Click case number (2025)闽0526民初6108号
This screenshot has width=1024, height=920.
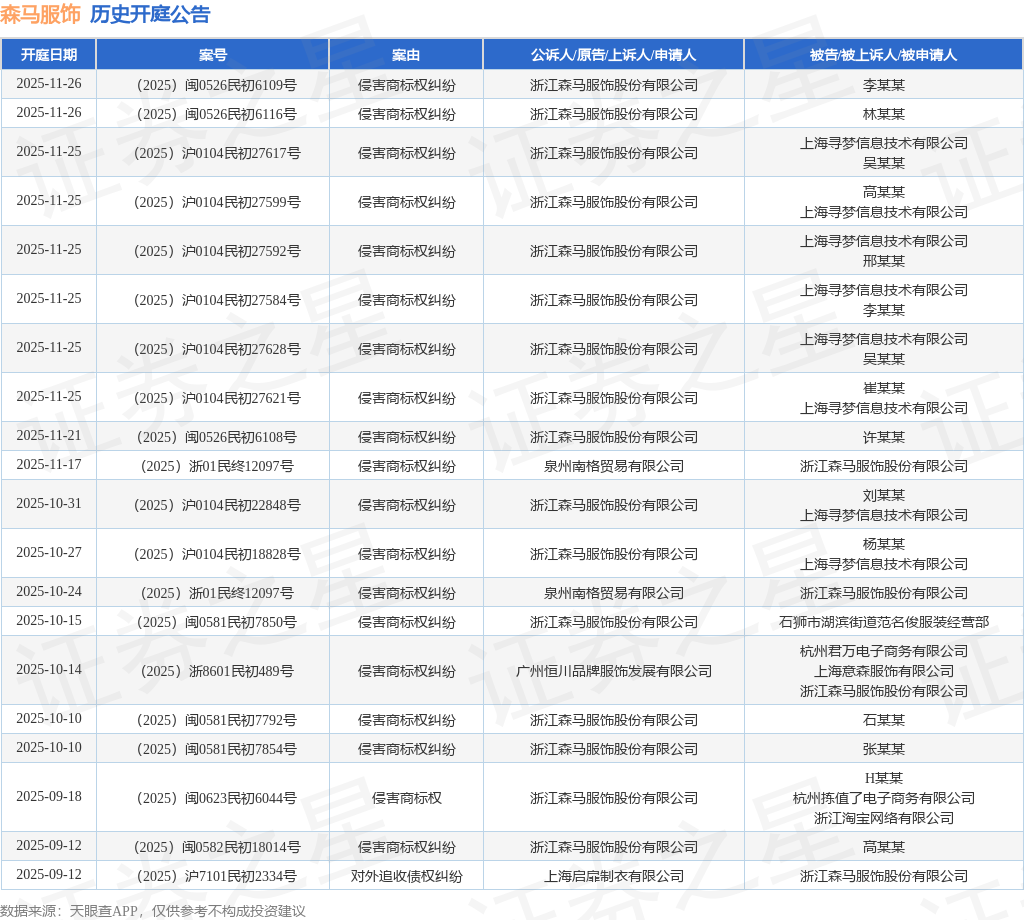tap(213, 437)
